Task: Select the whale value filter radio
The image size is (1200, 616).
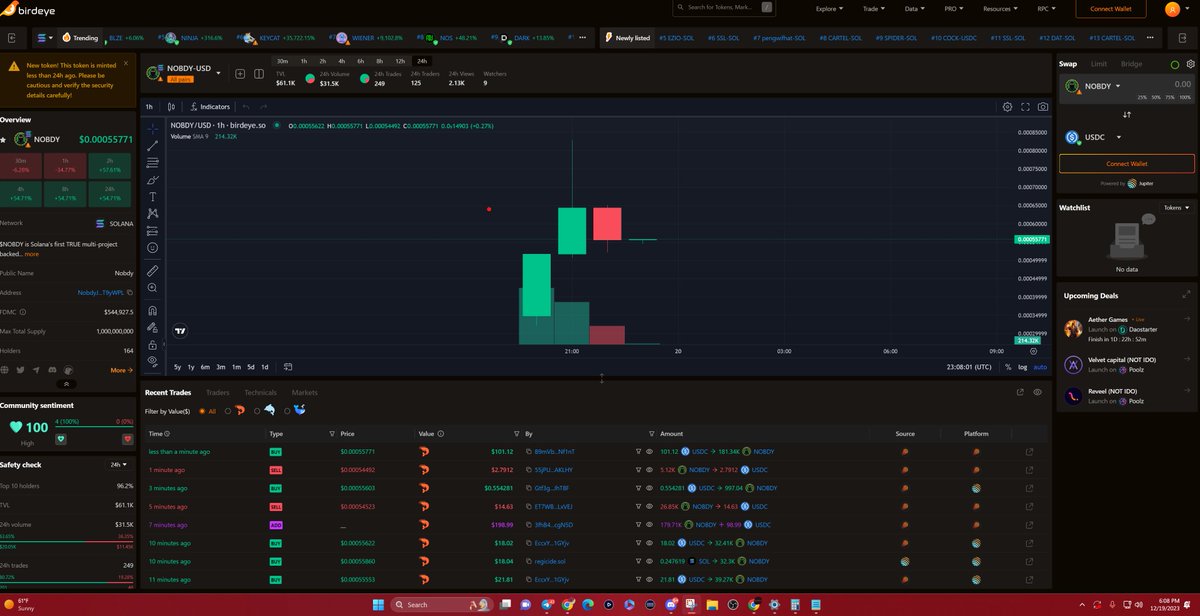Action: tap(288, 411)
